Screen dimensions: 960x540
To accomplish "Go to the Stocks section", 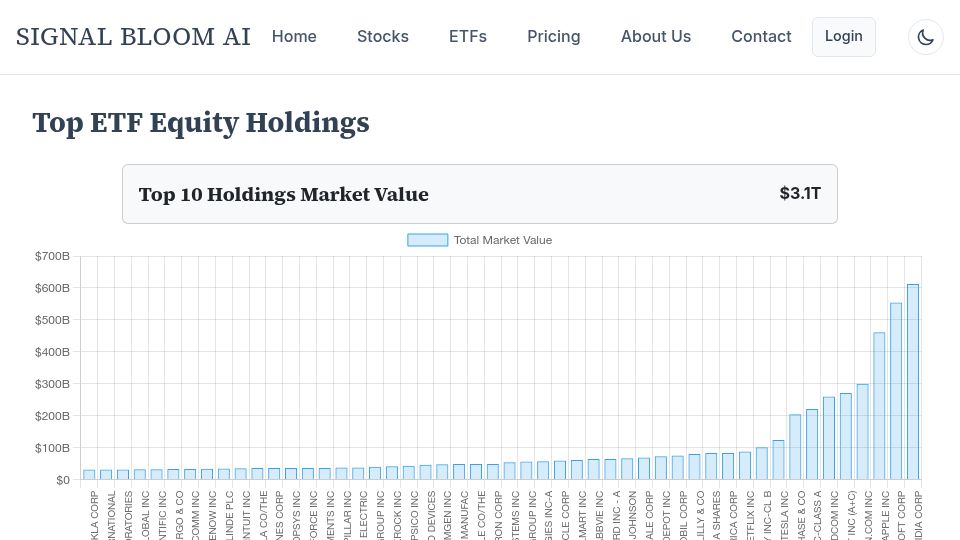I will click(383, 37).
